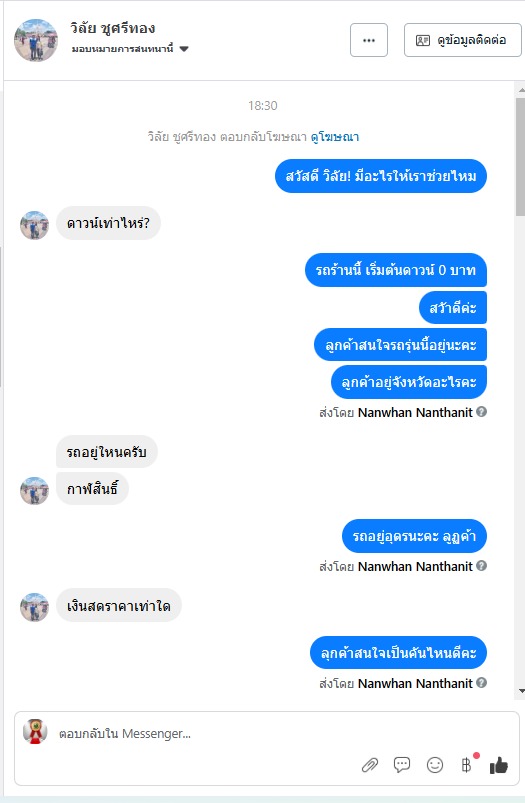Viewport: 525px width, 803px height.
Task: Select the 'รถร้านนี้ เริ่มต้นดาวน์ 0 บาท' message
Action: pos(396,270)
